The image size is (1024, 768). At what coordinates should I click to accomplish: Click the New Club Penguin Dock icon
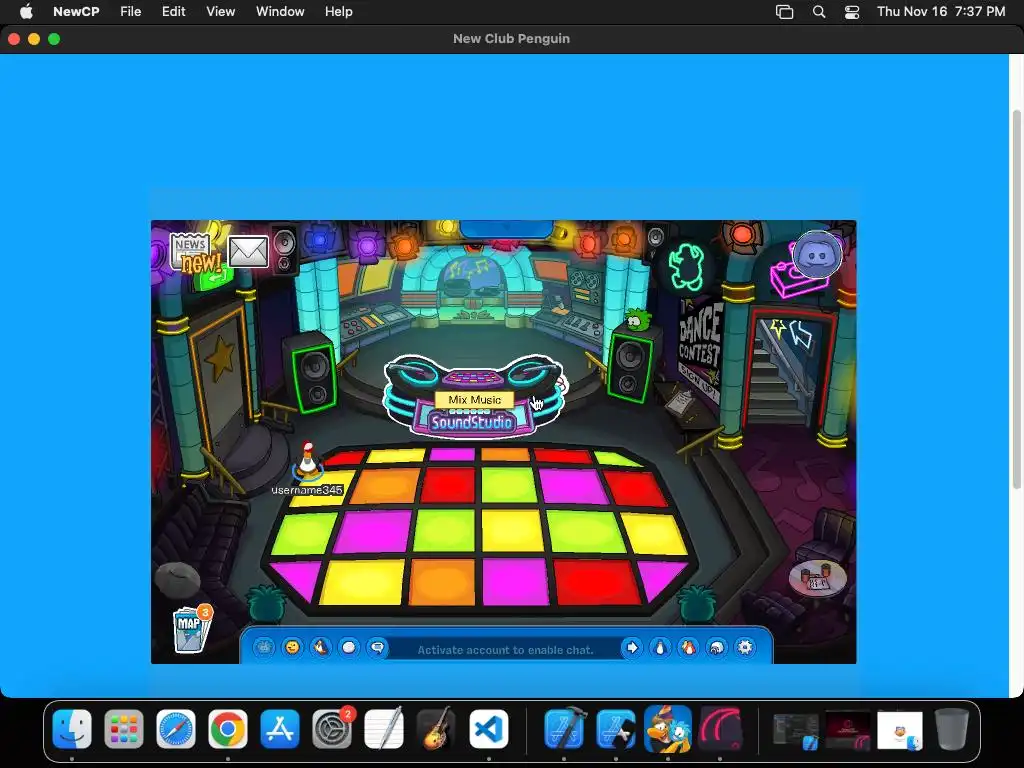(x=667, y=729)
